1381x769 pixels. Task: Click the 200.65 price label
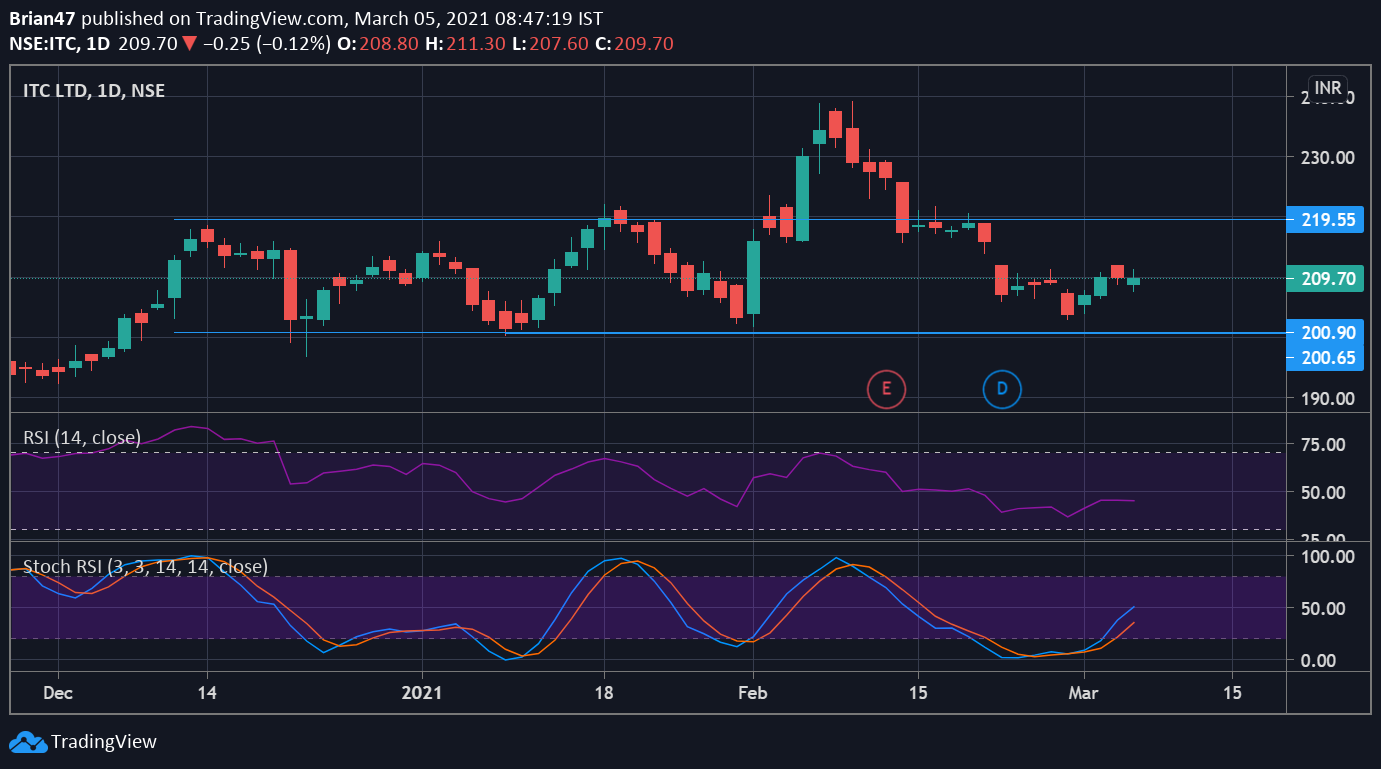point(1325,357)
